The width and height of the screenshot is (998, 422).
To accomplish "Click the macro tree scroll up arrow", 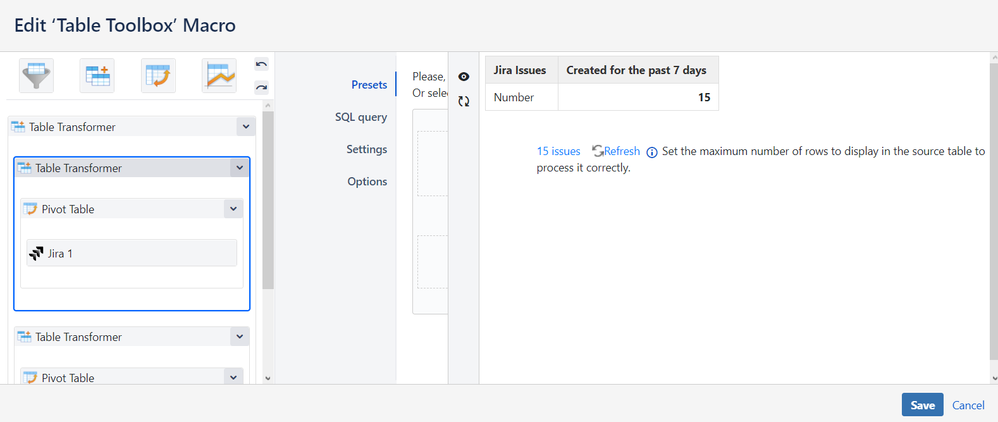I will [268, 105].
